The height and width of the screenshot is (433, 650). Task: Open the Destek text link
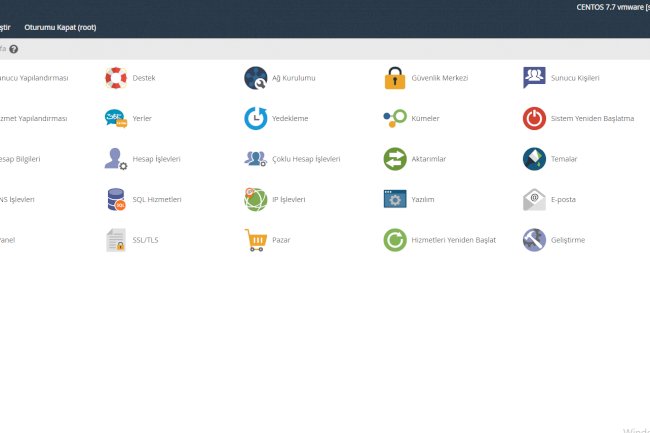(144, 78)
